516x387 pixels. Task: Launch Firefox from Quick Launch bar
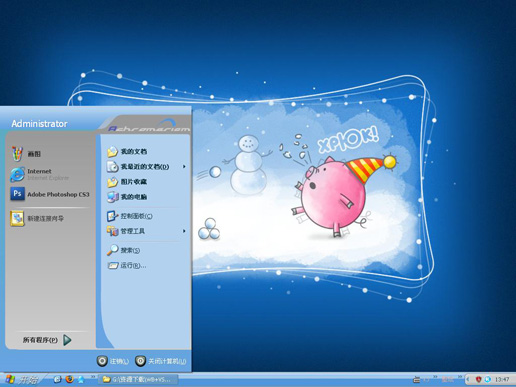(x=69, y=379)
